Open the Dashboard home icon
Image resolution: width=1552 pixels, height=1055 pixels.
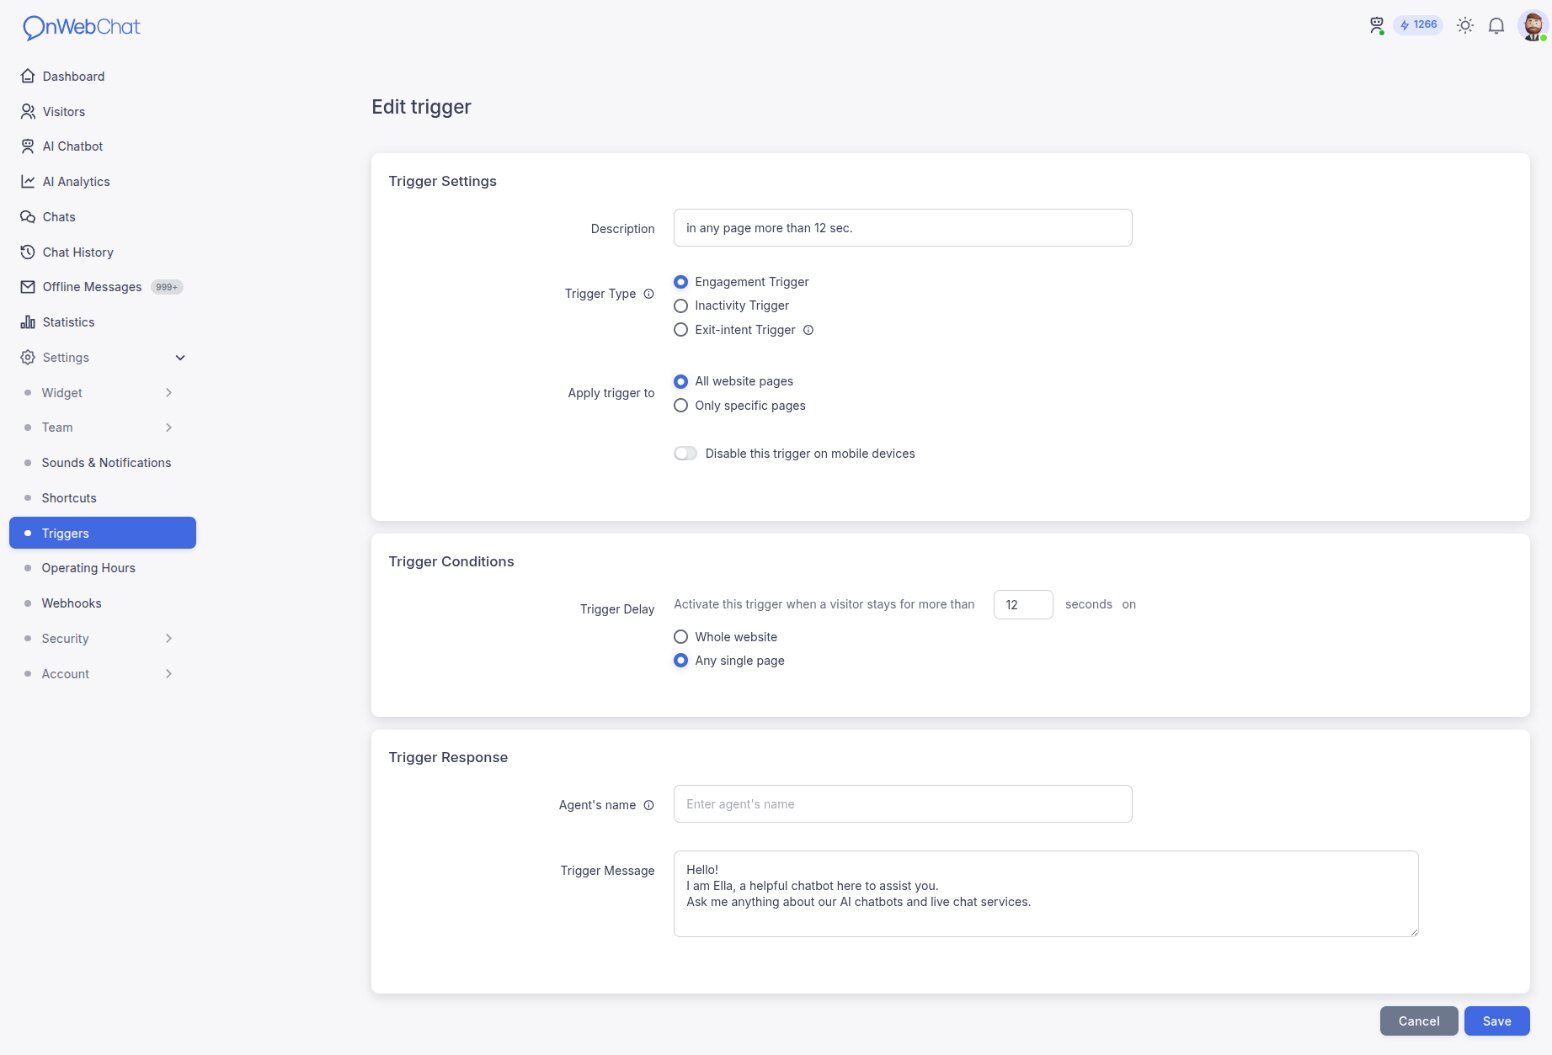28,76
